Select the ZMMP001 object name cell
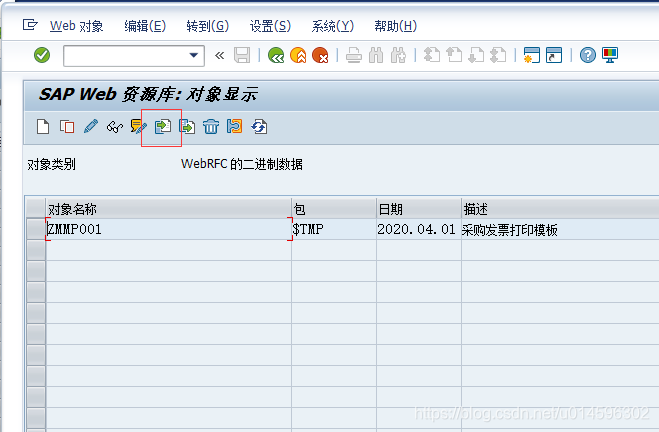659x432 pixels. tap(169, 229)
